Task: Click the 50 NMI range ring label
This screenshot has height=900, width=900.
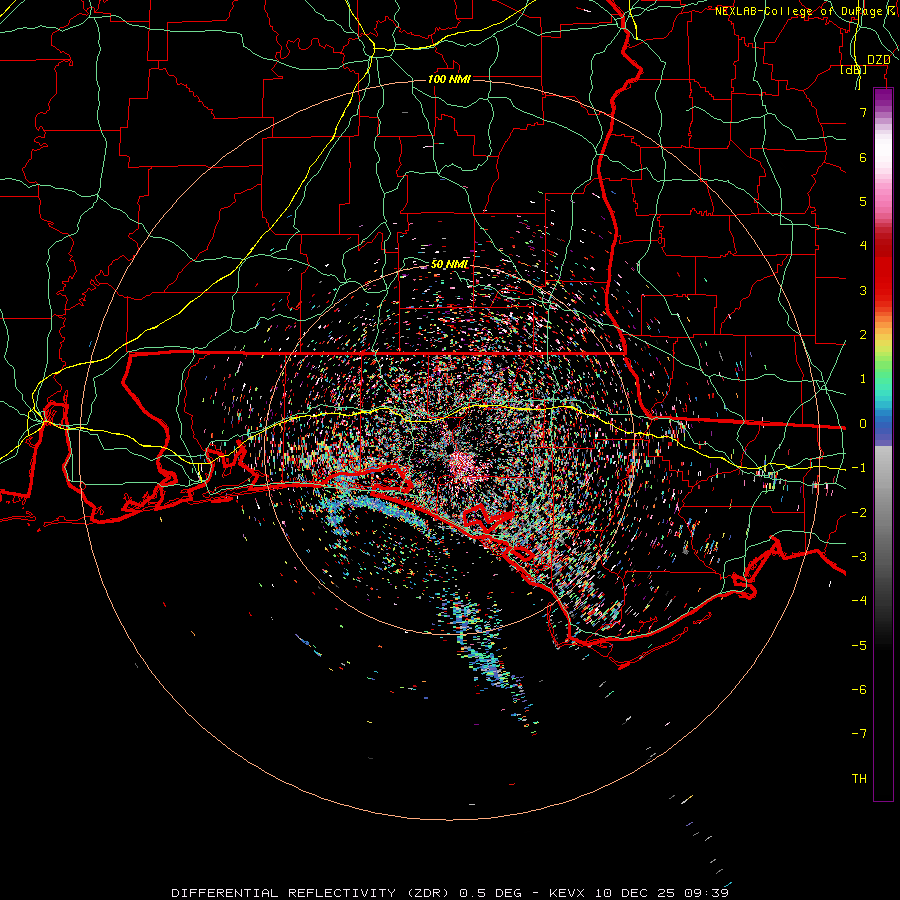Action: point(449,264)
